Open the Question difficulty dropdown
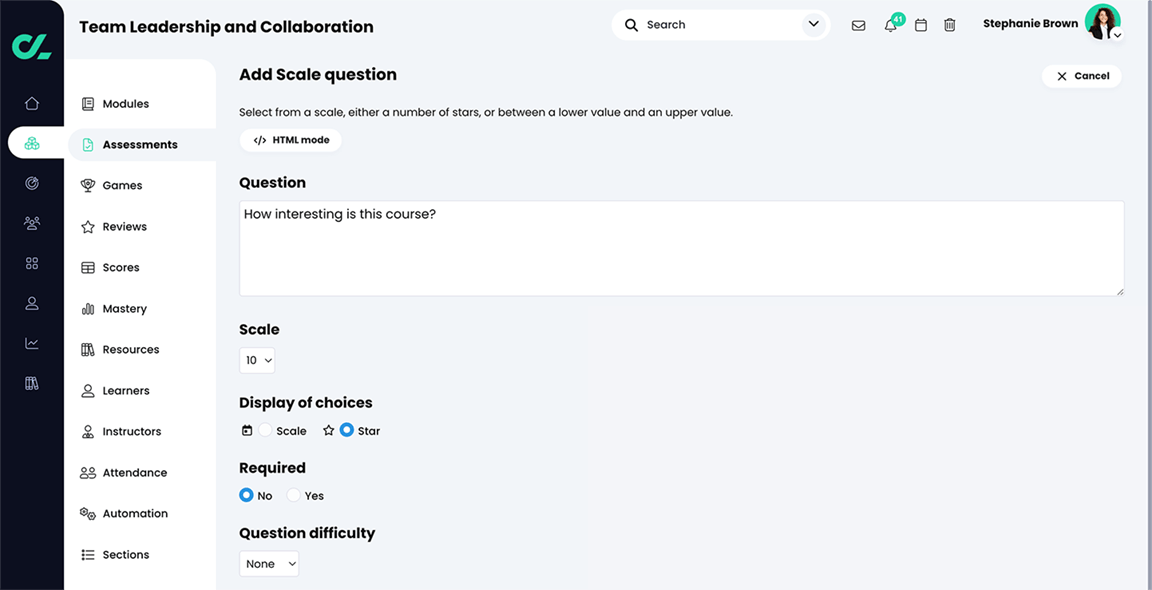 coord(269,564)
